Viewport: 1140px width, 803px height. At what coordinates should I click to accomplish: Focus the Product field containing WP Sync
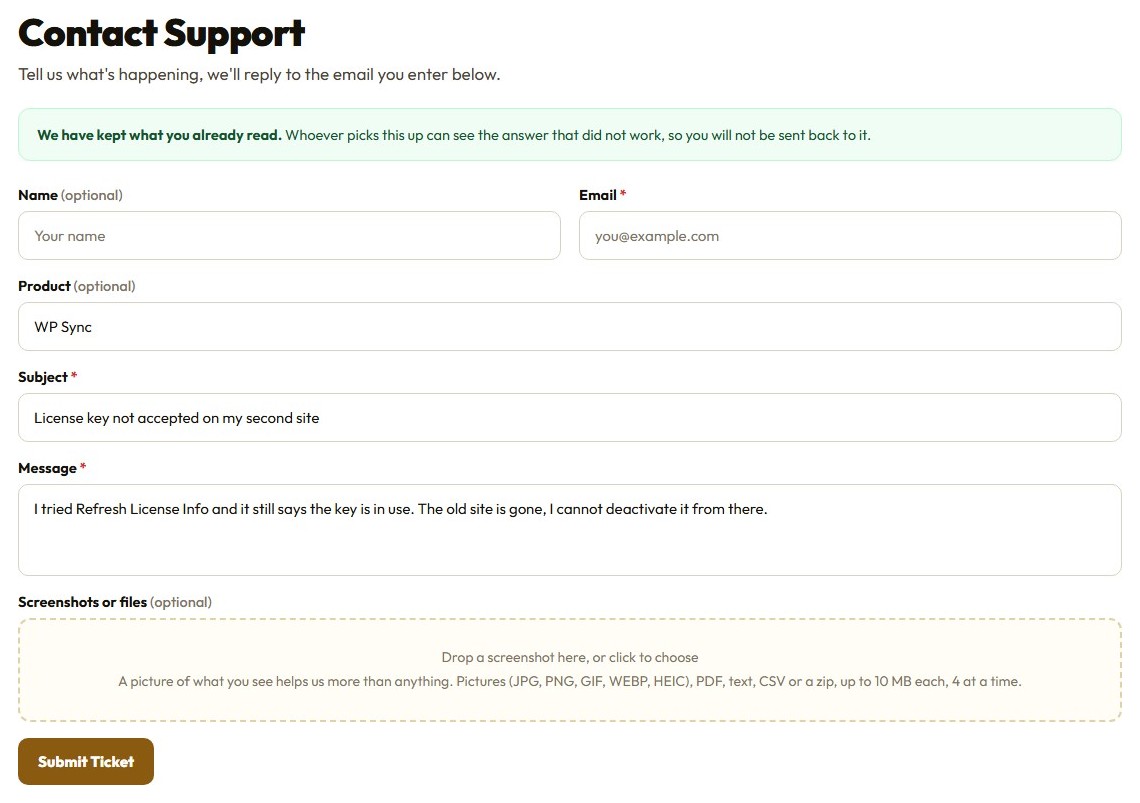570,327
